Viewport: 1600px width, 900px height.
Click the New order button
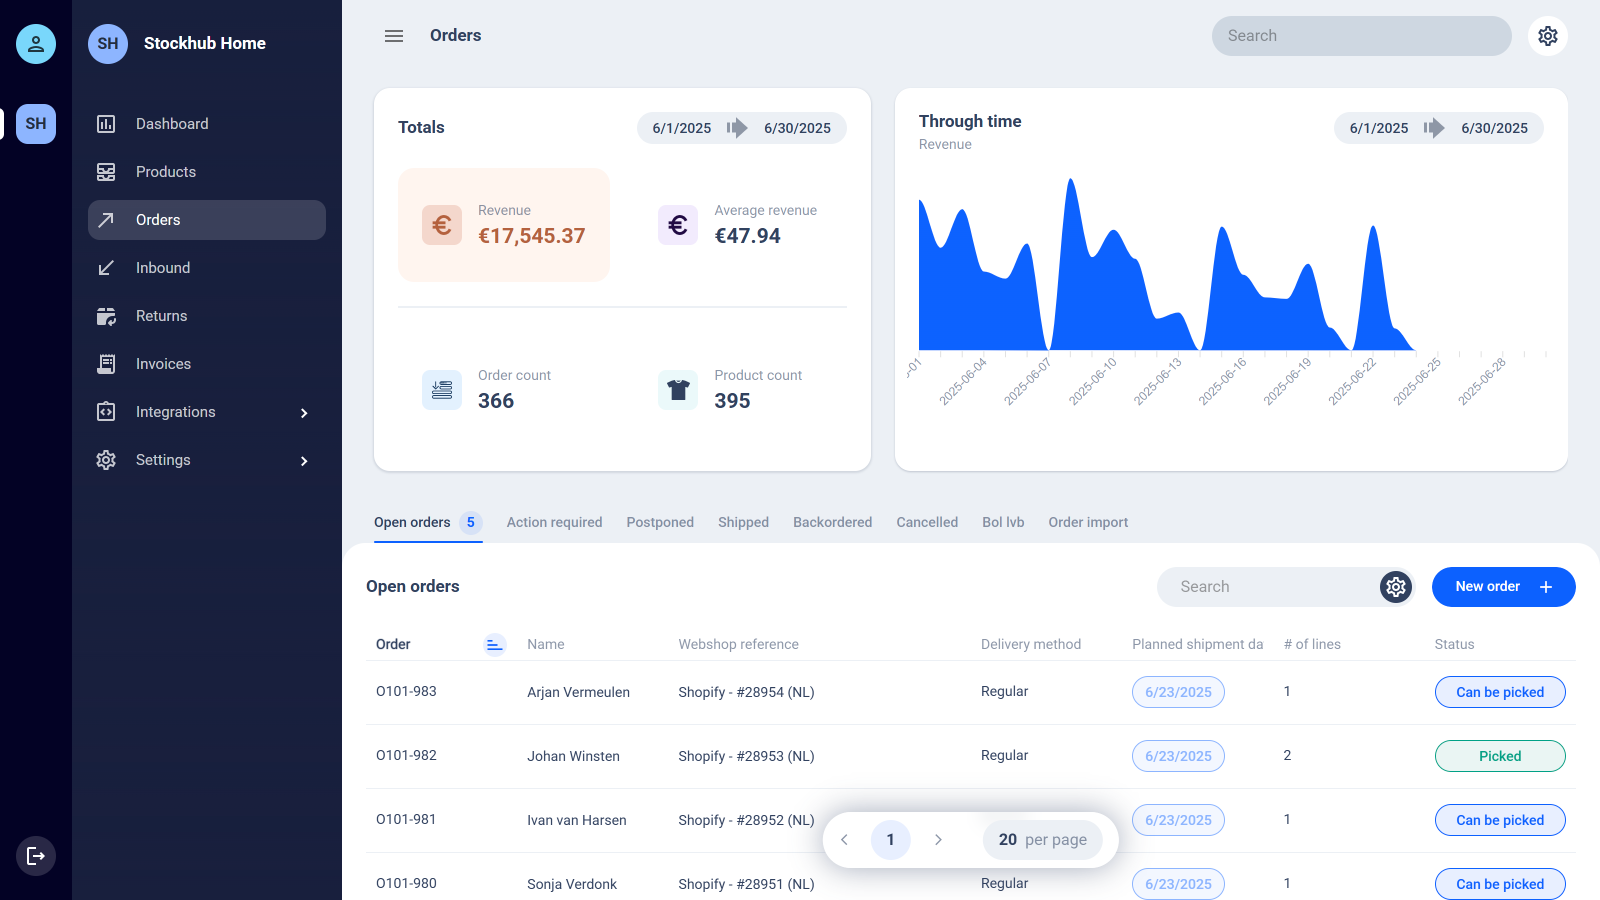tap(1503, 587)
